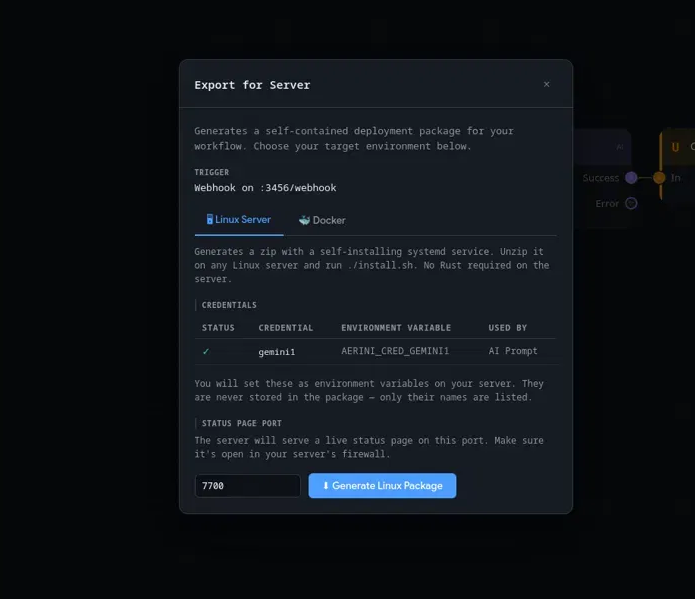Close the Export for Server dialog
The image size is (695, 599).
[546, 84]
